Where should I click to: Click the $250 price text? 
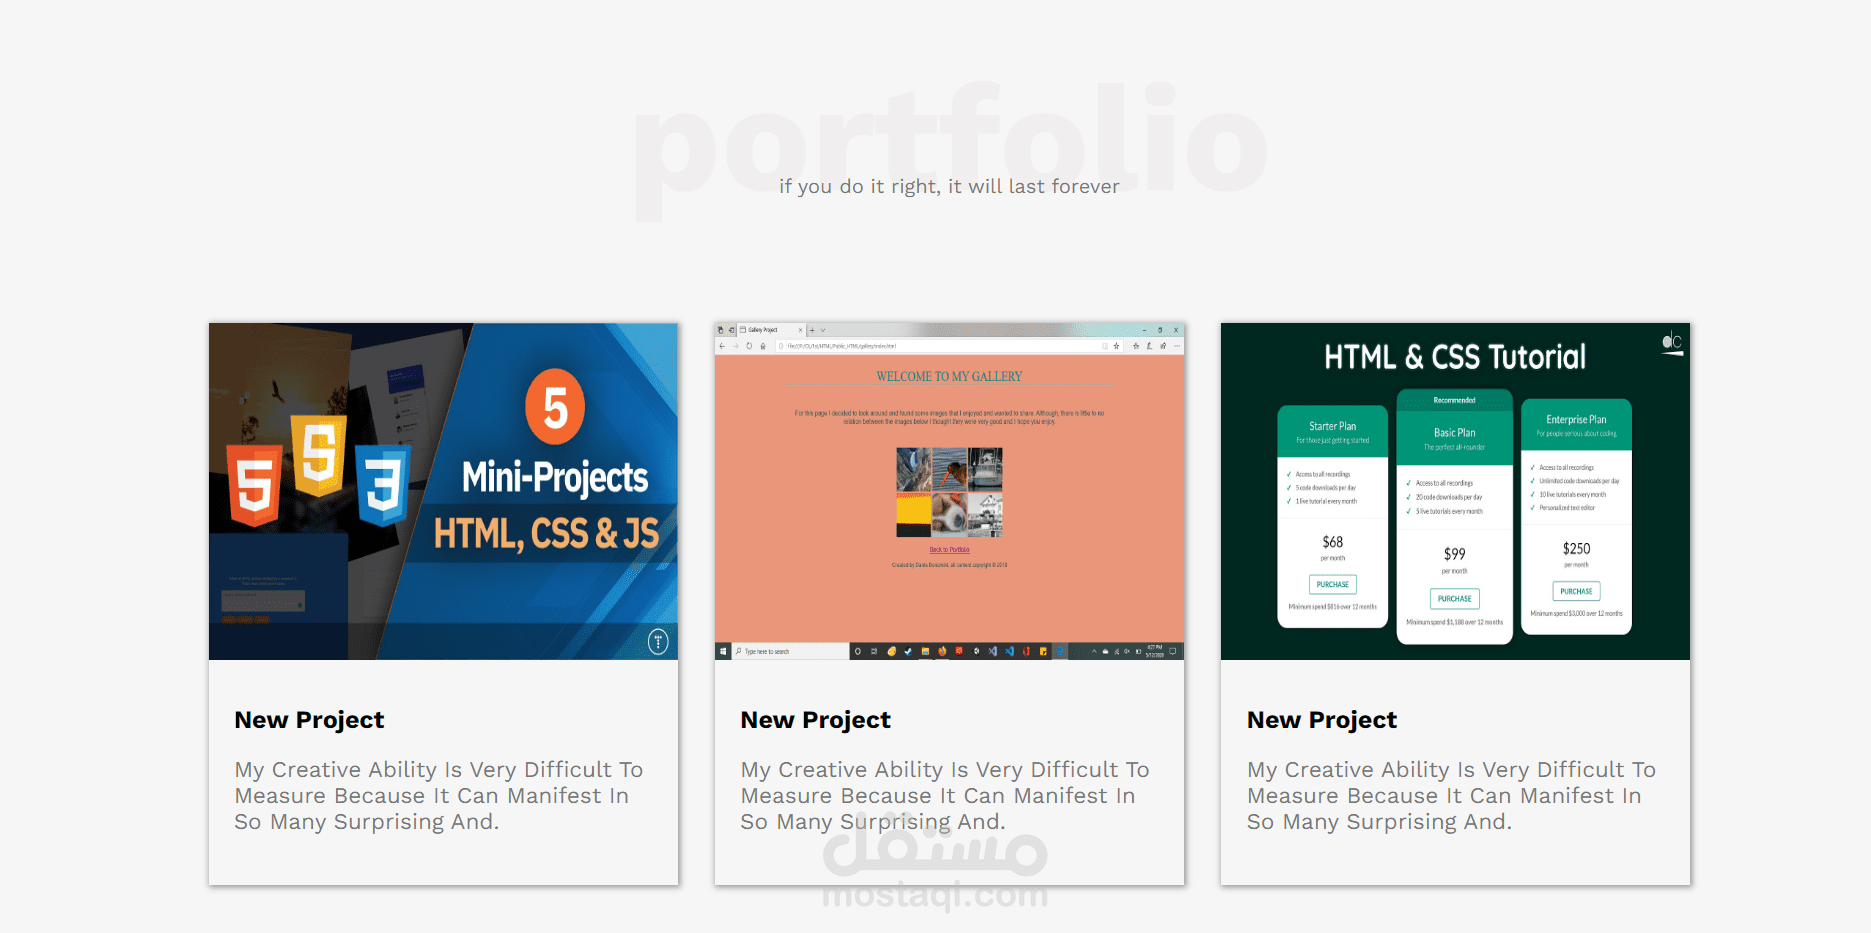[1576, 549]
